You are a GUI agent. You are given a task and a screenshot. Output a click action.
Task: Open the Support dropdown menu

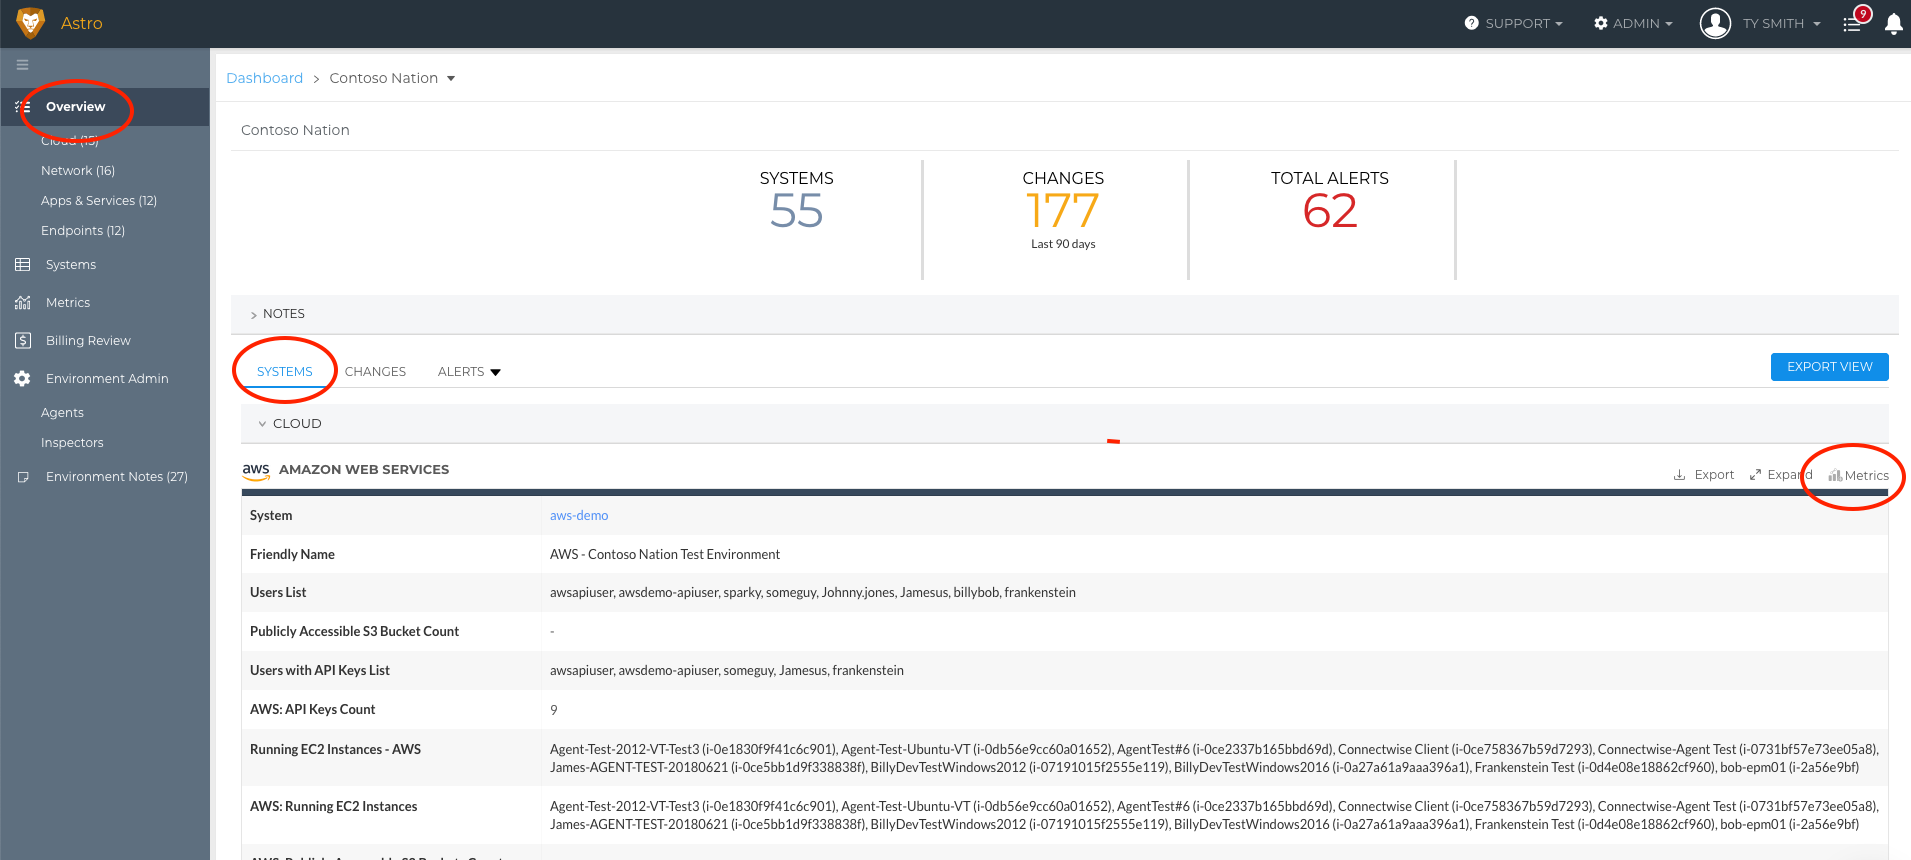coord(1513,23)
